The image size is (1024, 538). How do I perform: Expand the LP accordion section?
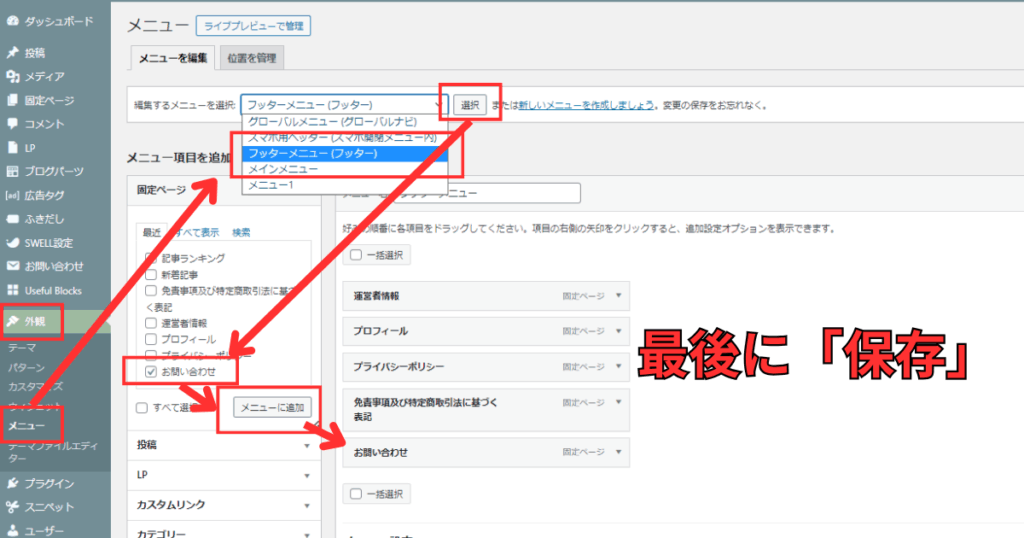point(224,475)
